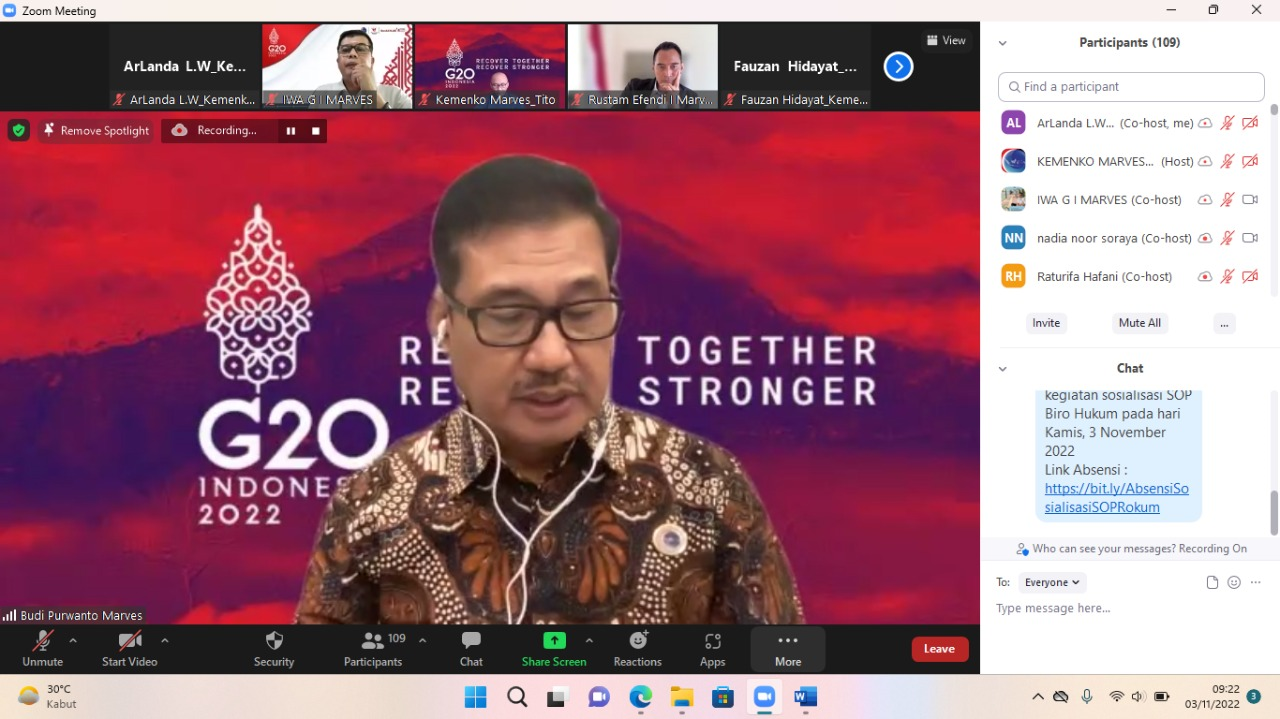This screenshot has height=719, width=1280.
Task: Click the green encryption shield icon
Action: coord(18,130)
